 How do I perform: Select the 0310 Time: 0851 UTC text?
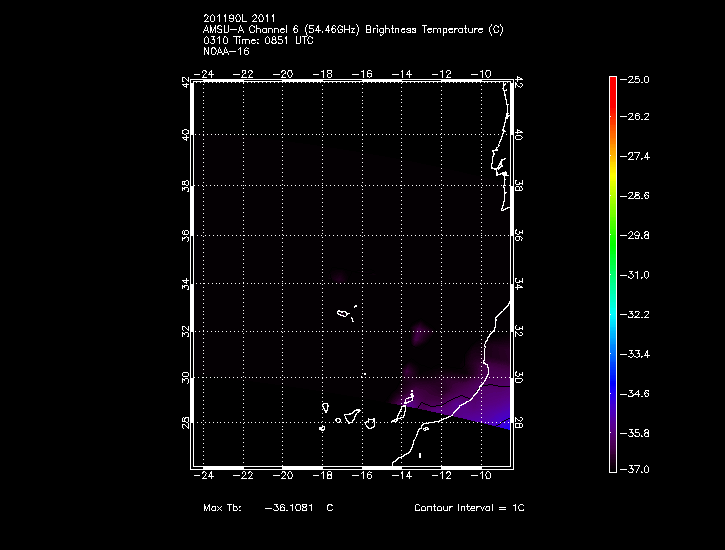256,40
